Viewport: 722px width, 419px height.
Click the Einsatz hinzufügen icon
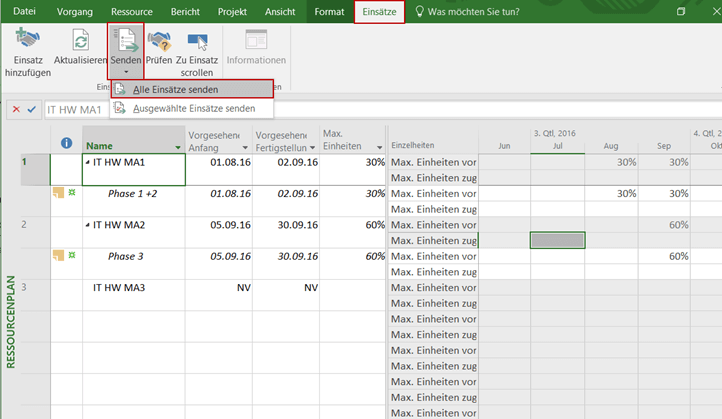point(28,41)
